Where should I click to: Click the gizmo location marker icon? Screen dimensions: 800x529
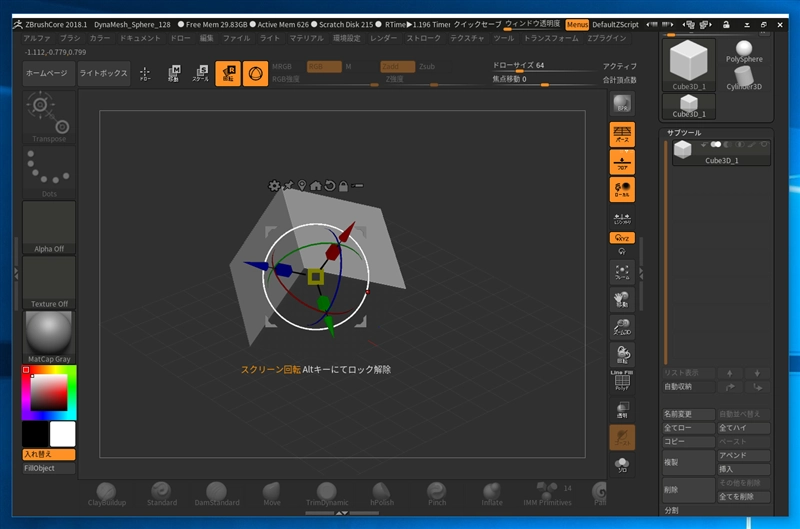tap(302, 186)
